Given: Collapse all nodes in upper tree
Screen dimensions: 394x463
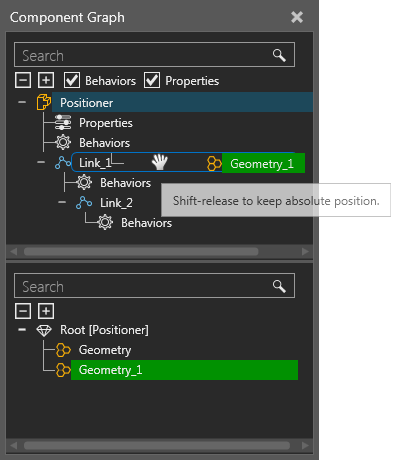Looking at the screenshot, I should point(23,80).
